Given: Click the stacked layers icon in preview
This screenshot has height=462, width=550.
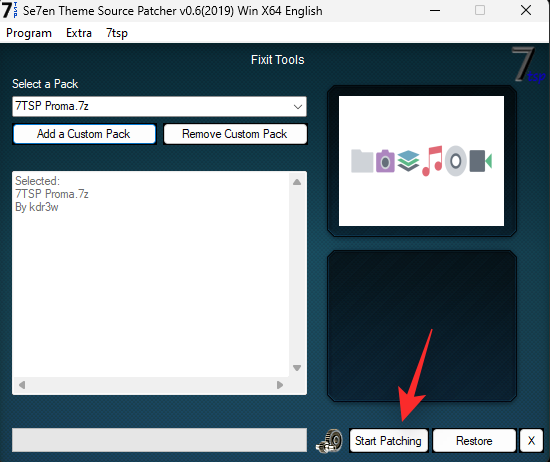Looking at the screenshot, I should point(409,161).
